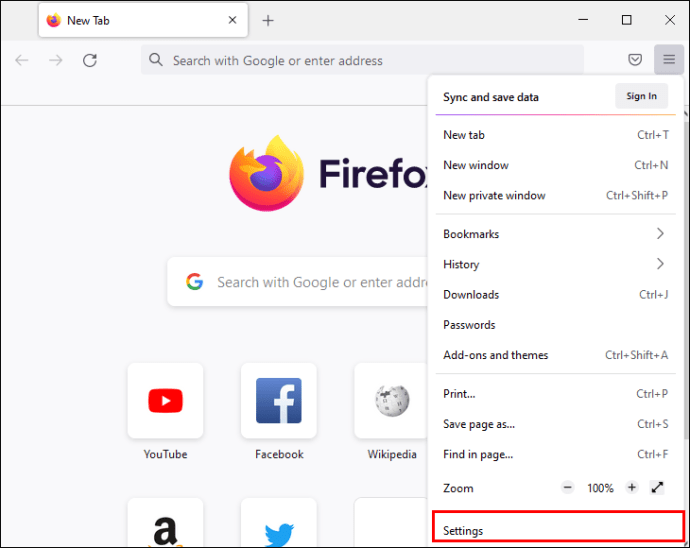Open the Amazon shortcut tile
The image size is (690, 548).
click(x=165, y=523)
